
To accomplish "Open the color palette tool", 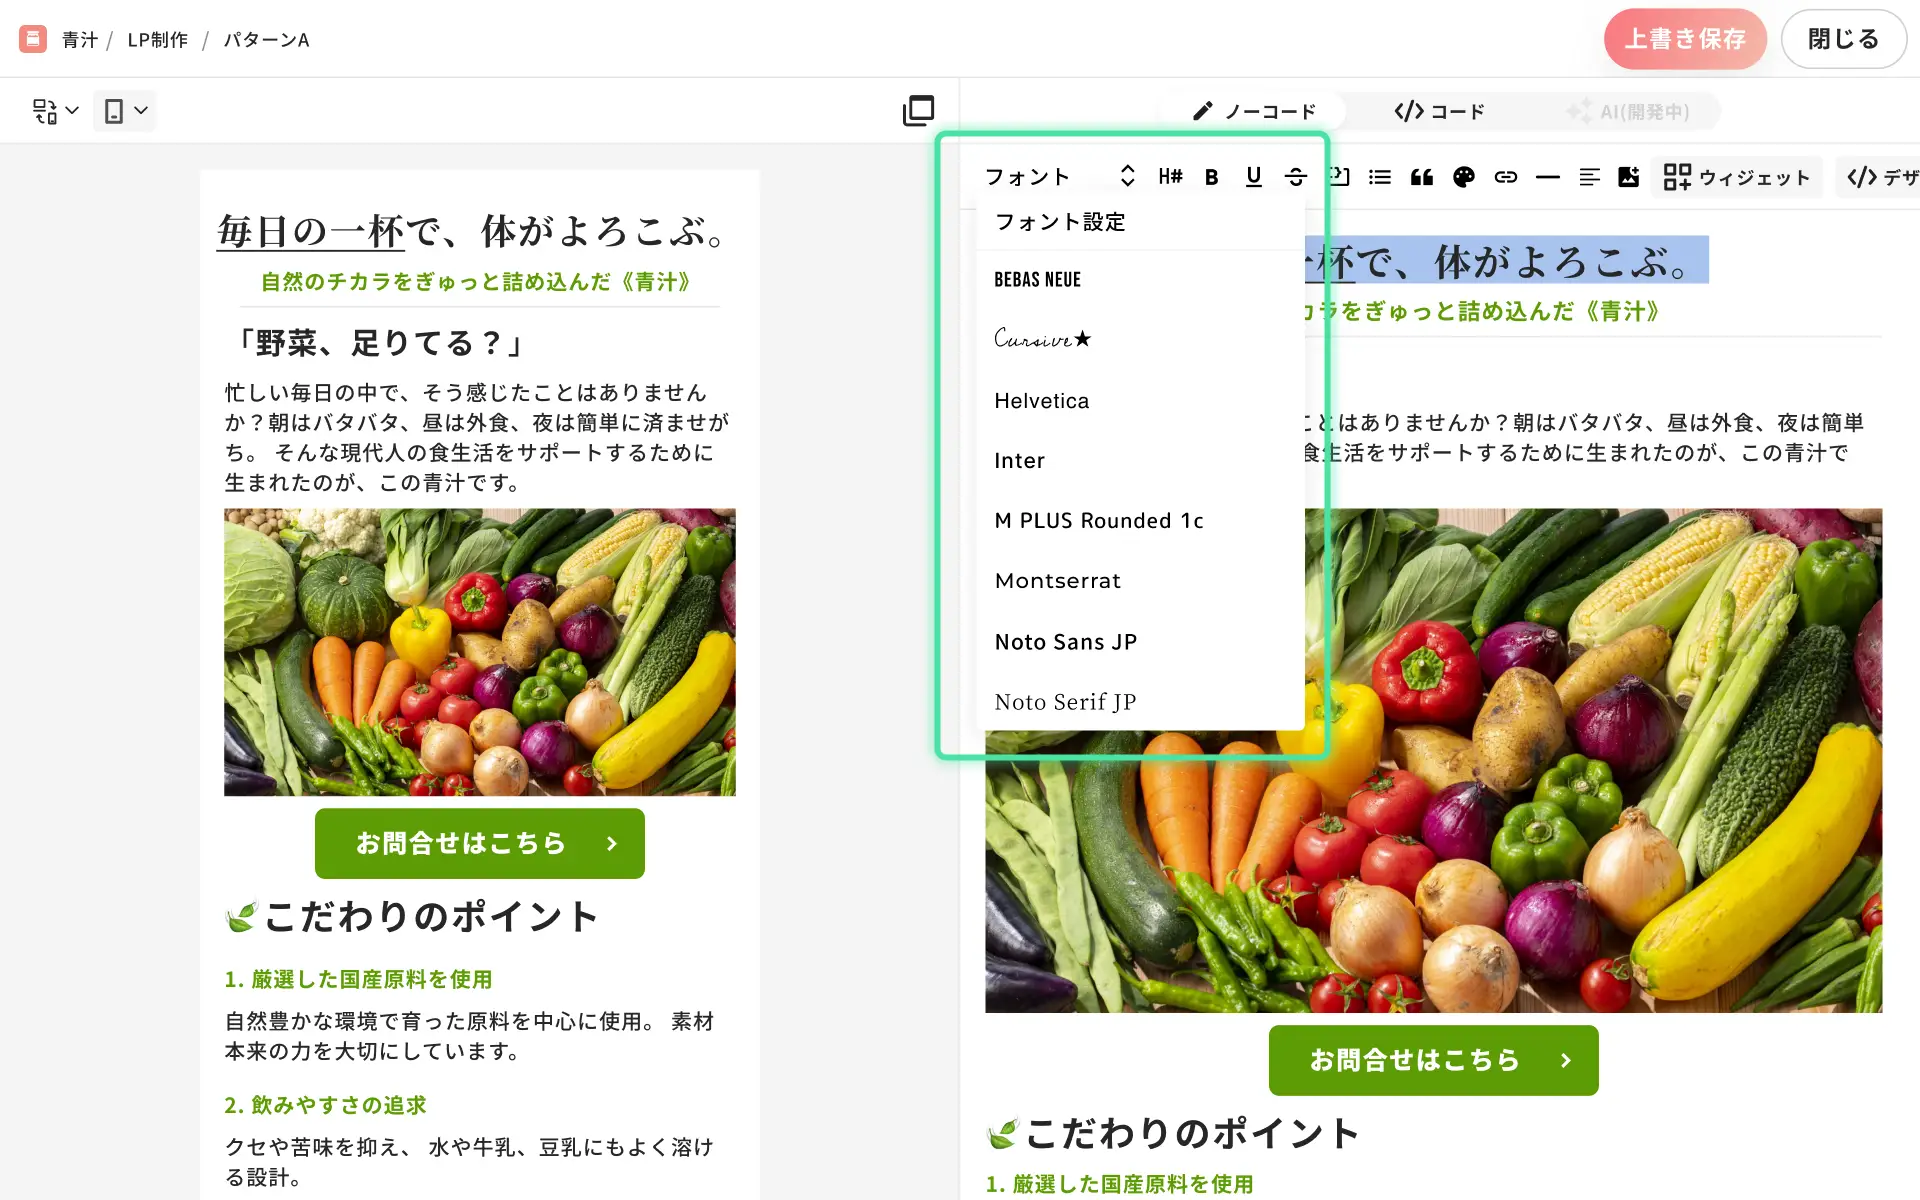I will coord(1464,177).
